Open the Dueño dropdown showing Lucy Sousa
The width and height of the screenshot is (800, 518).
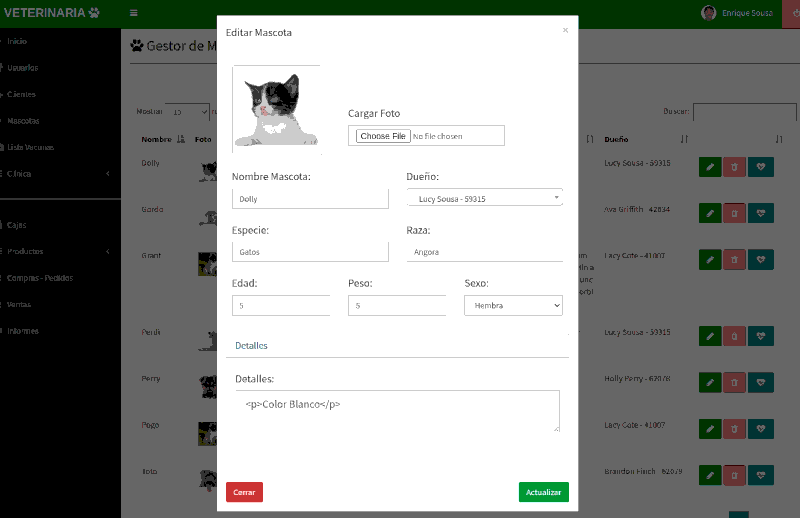click(x=485, y=198)
